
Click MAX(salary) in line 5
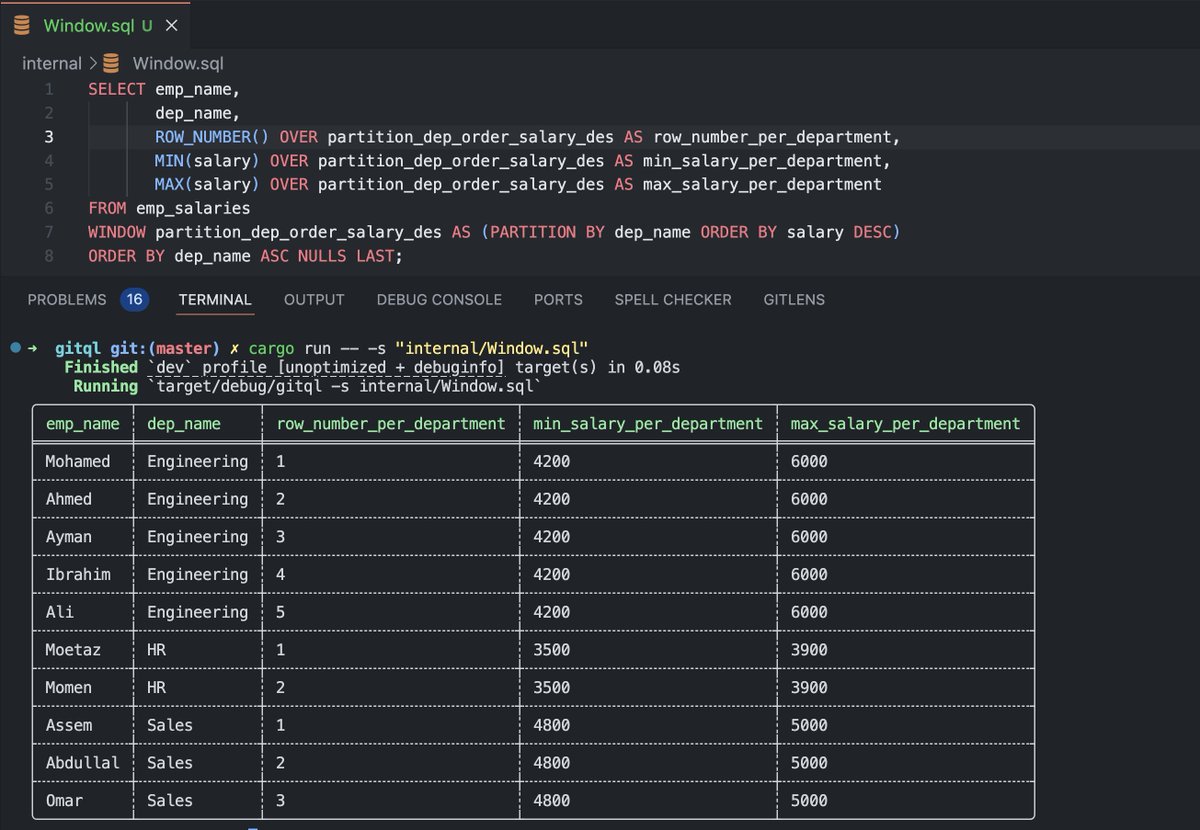click(208, 185)
